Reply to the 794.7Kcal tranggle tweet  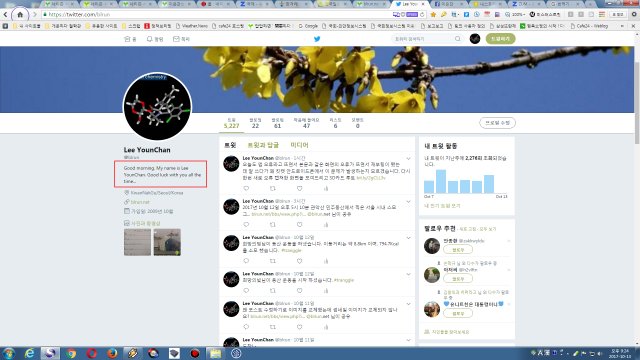[x=246, y=261]
